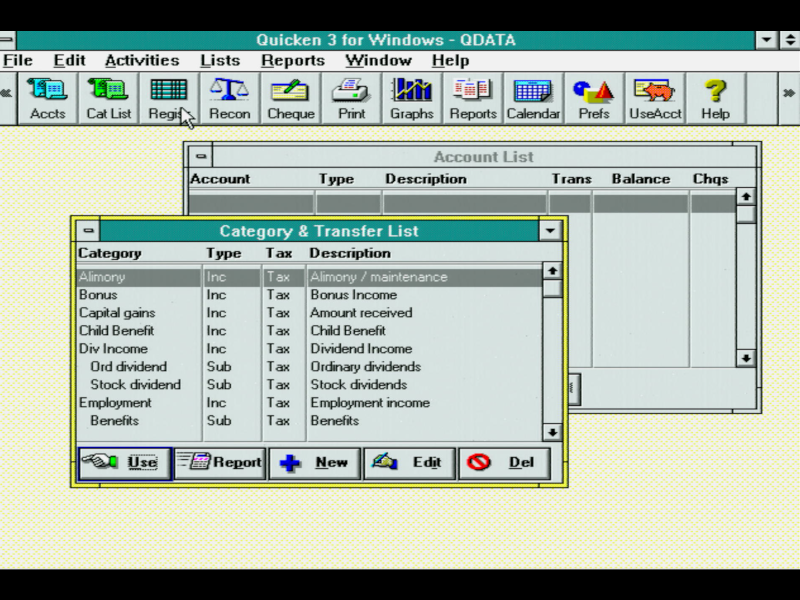The image size is (800, 600).
Task: Click Use button in category list
Action: coord(125,463)
